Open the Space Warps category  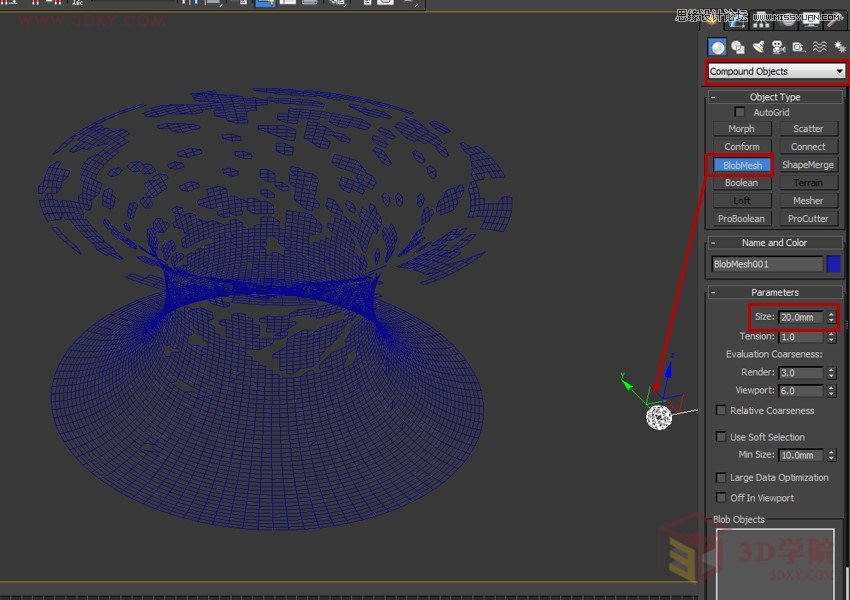pos(818,46)
